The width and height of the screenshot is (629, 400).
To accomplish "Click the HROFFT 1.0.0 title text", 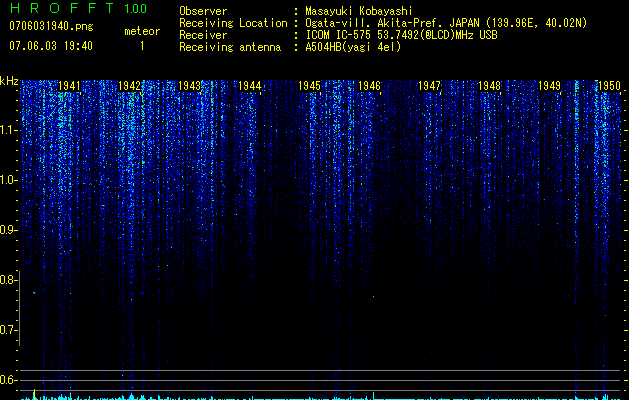I will click(x=78, y=8).
